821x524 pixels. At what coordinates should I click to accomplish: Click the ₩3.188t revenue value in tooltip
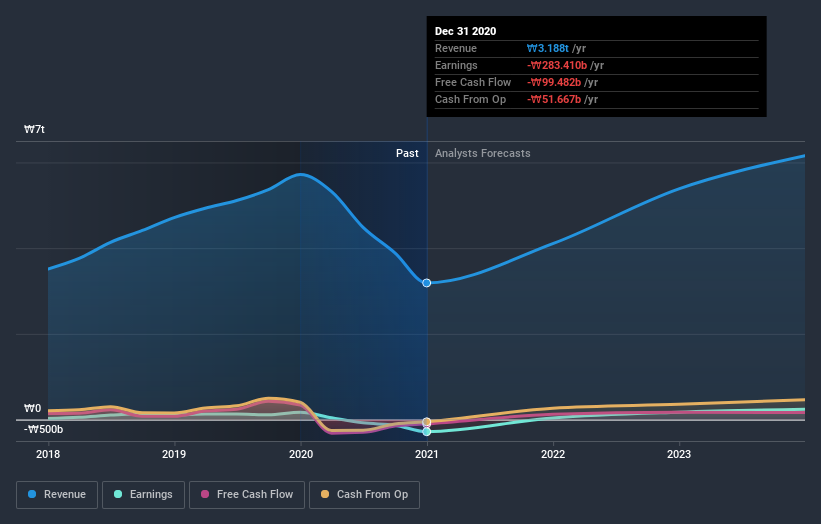[548, 48]
